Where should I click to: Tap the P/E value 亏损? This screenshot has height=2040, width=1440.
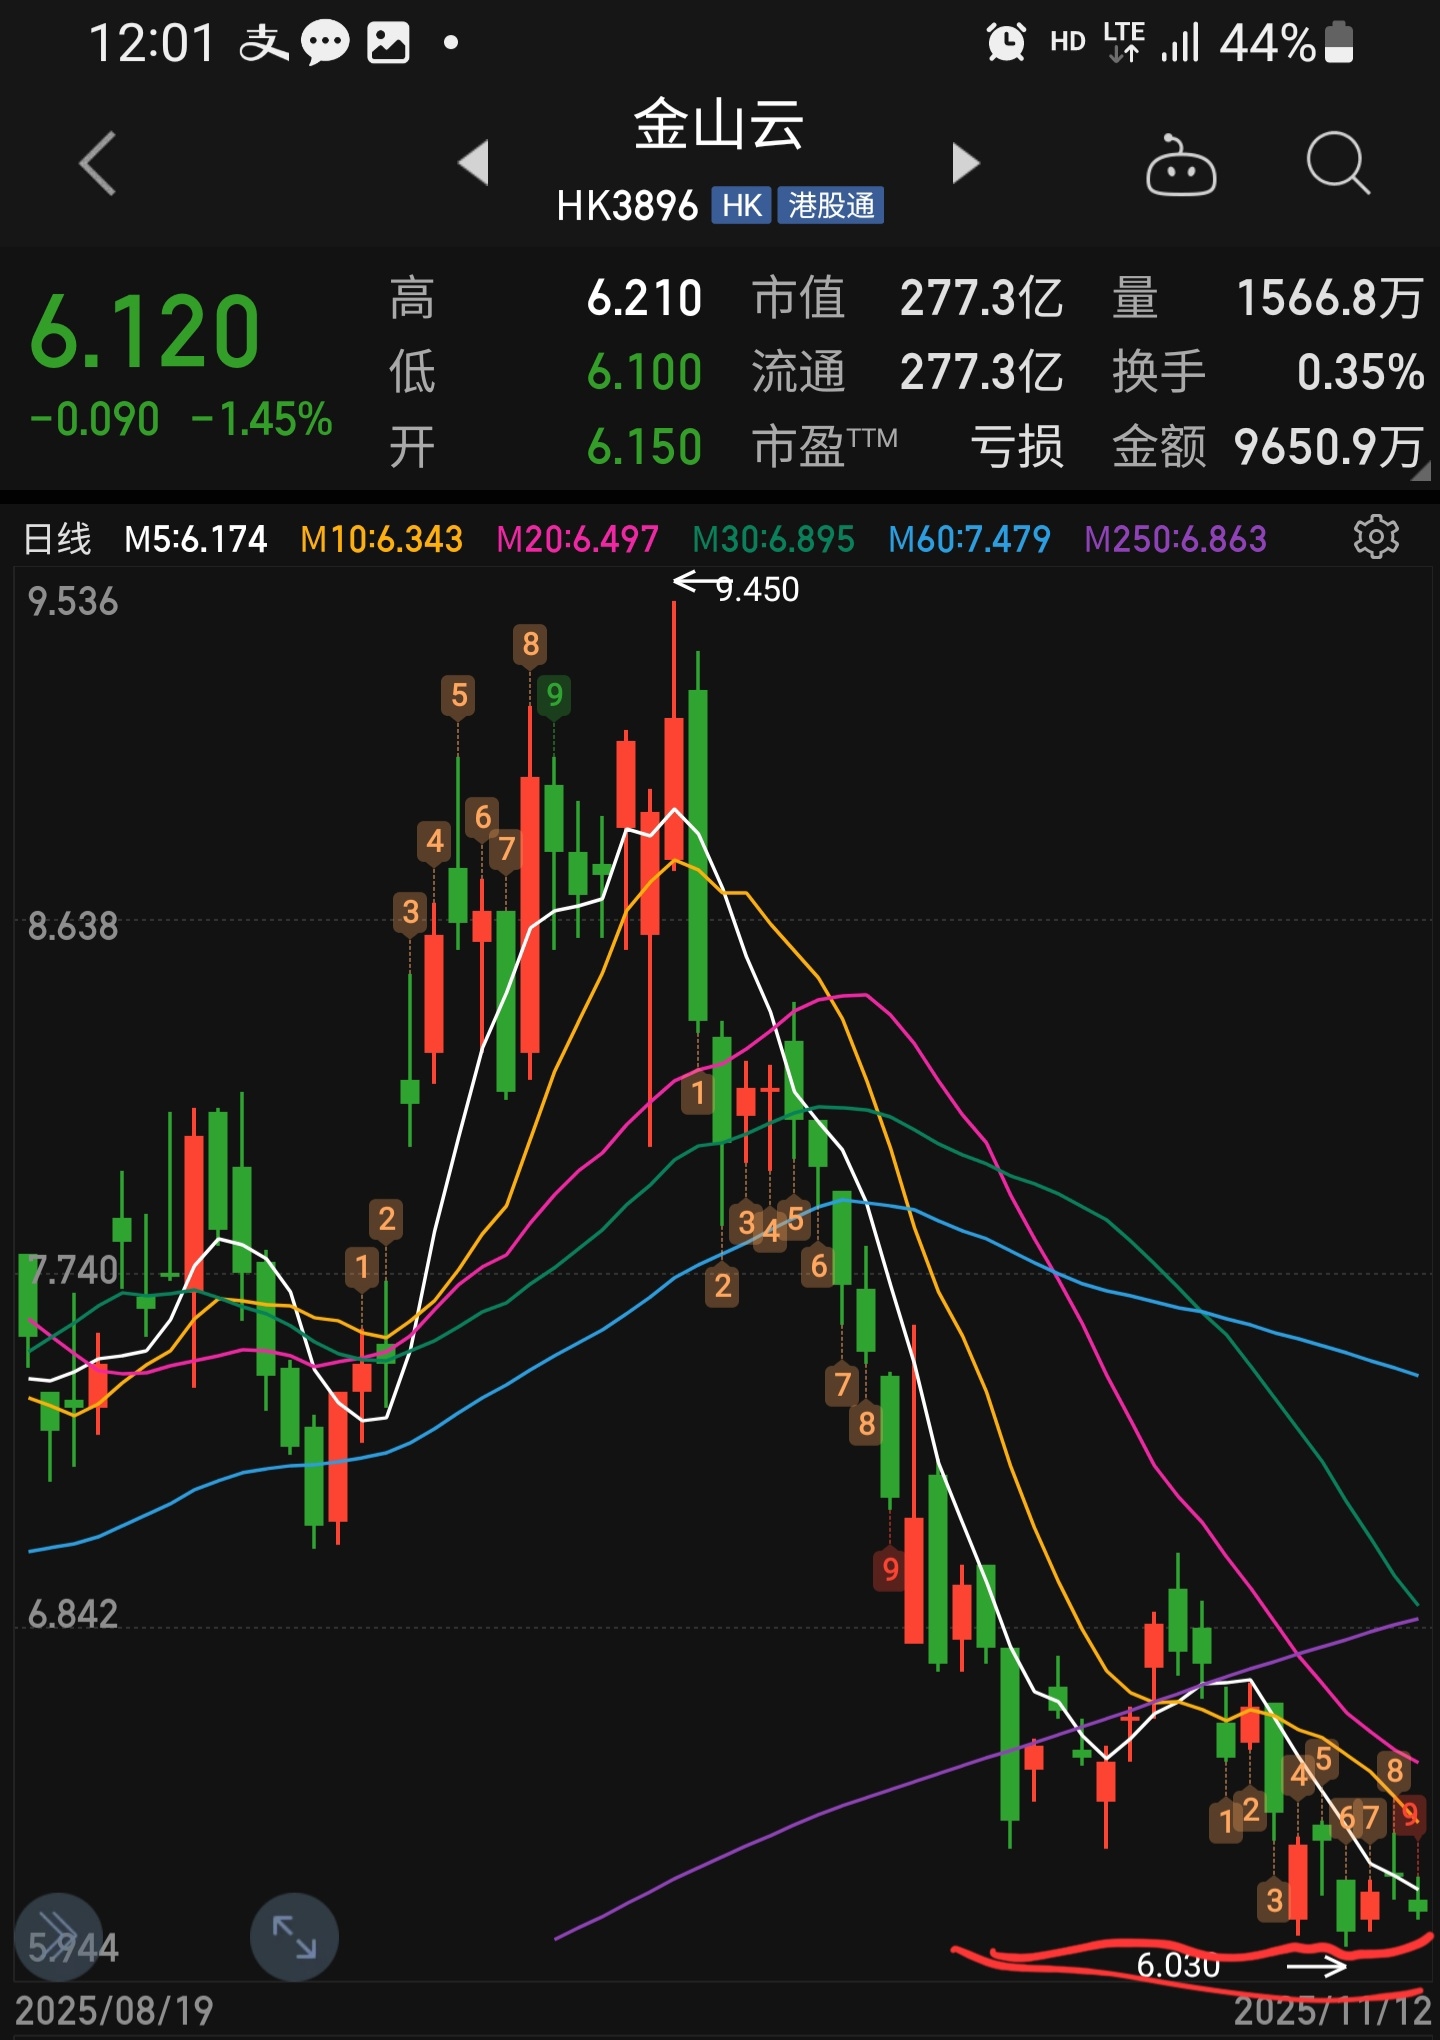click(1016, 446)
